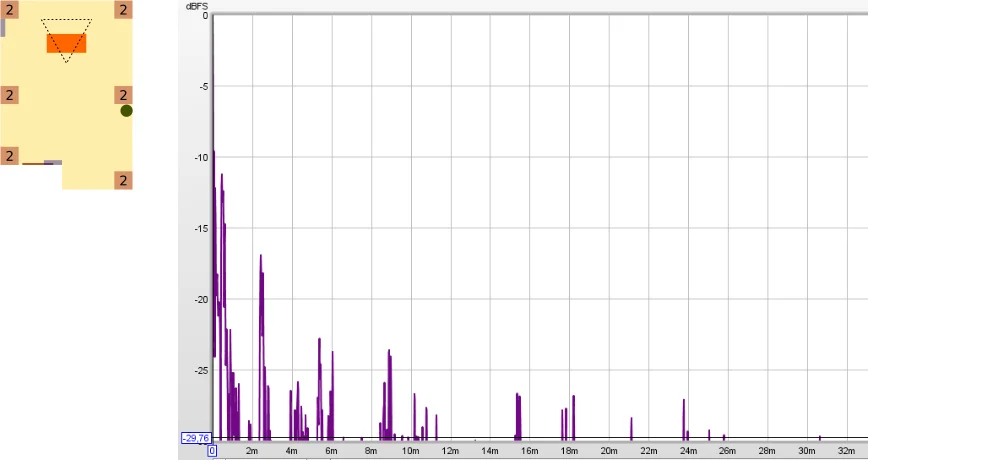Select the purple bar on the room's upper-left wall

(3, 28)
